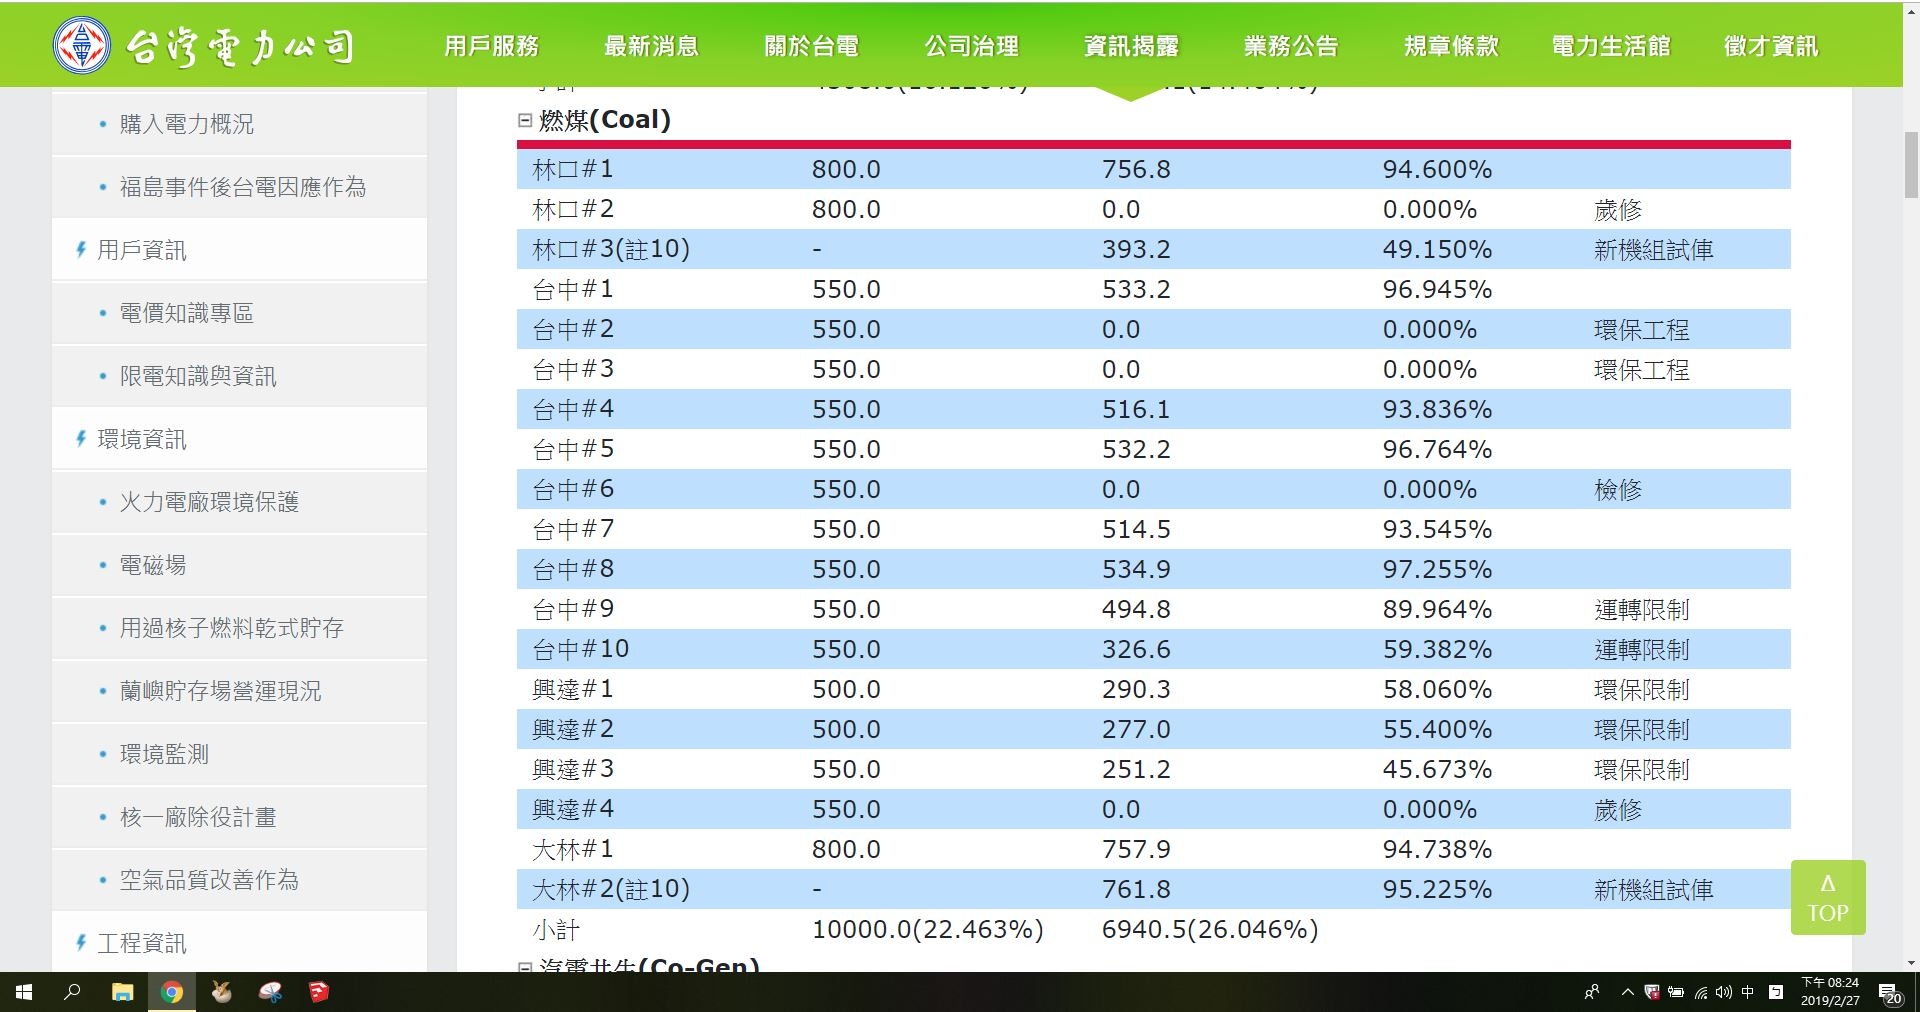Image resolution: width=1920 pixels, height=1012 pixels.
Task: Open 核一廠除役計畫 sidebar link
Action: 198,817
